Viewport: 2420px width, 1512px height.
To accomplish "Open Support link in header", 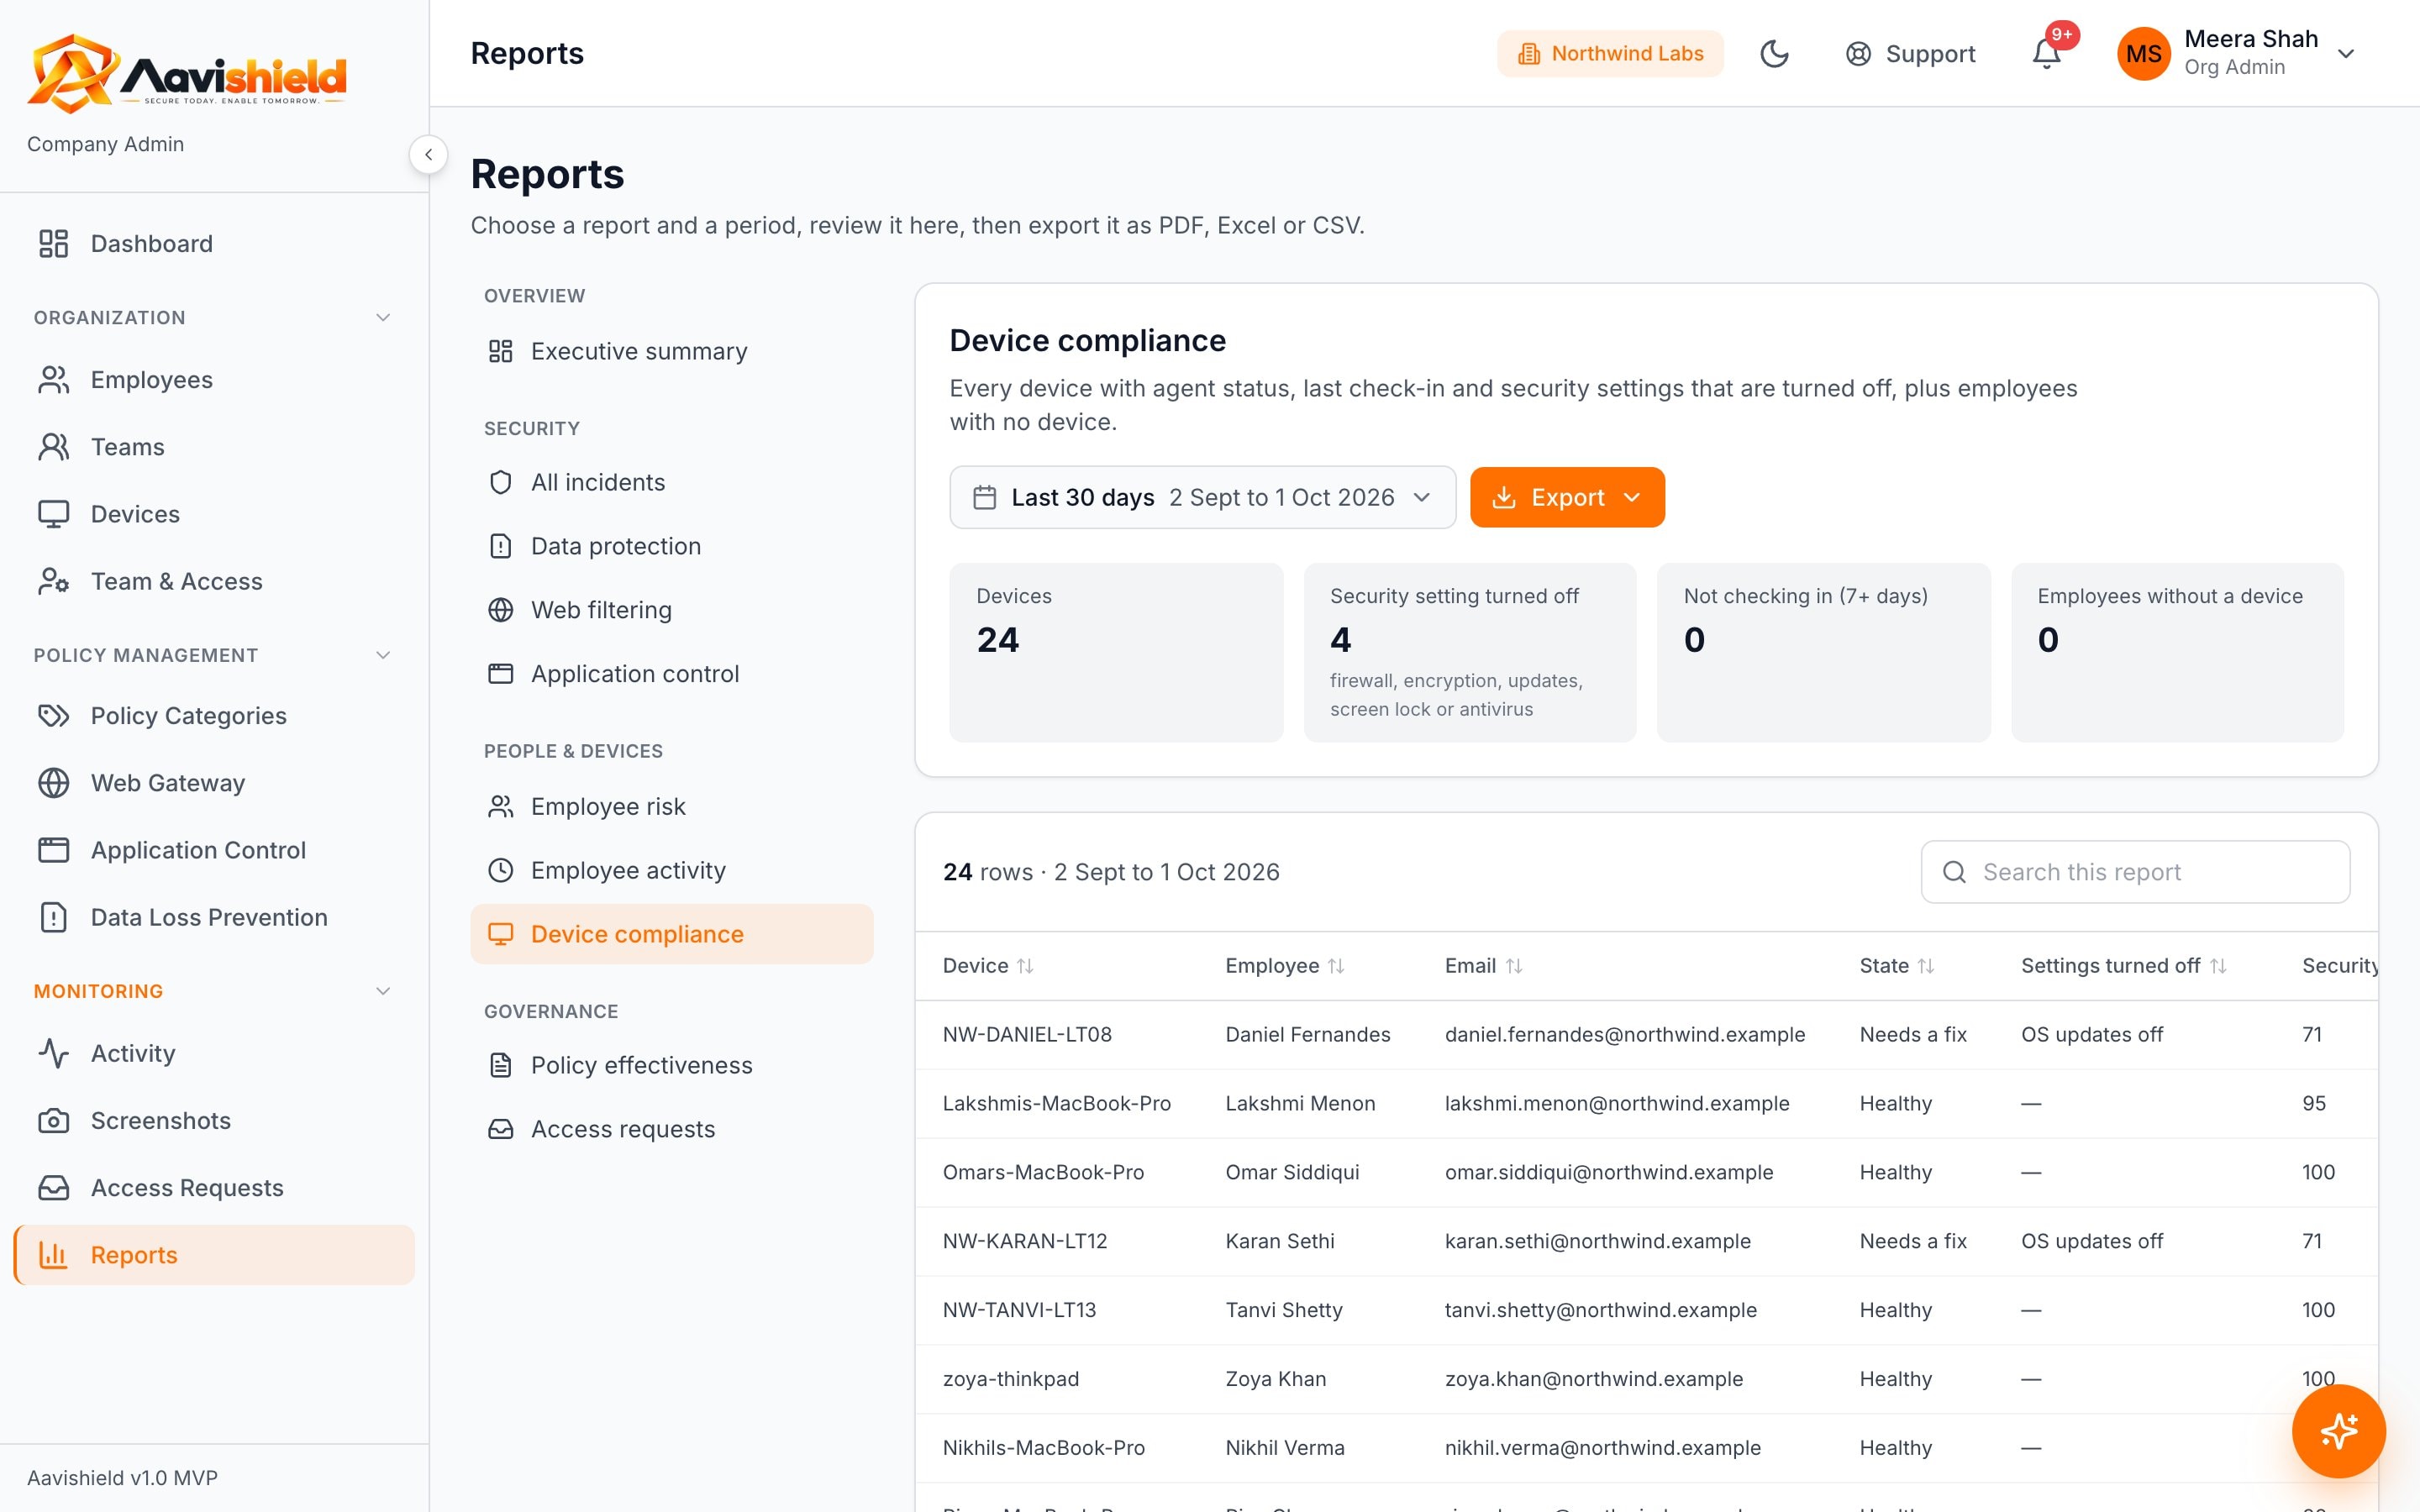I will coord(1910,53).
